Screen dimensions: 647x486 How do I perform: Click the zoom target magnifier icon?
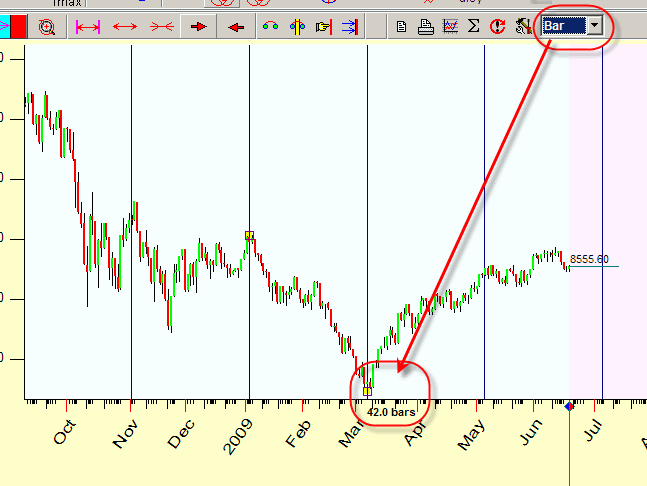click(x=46, y=27)
